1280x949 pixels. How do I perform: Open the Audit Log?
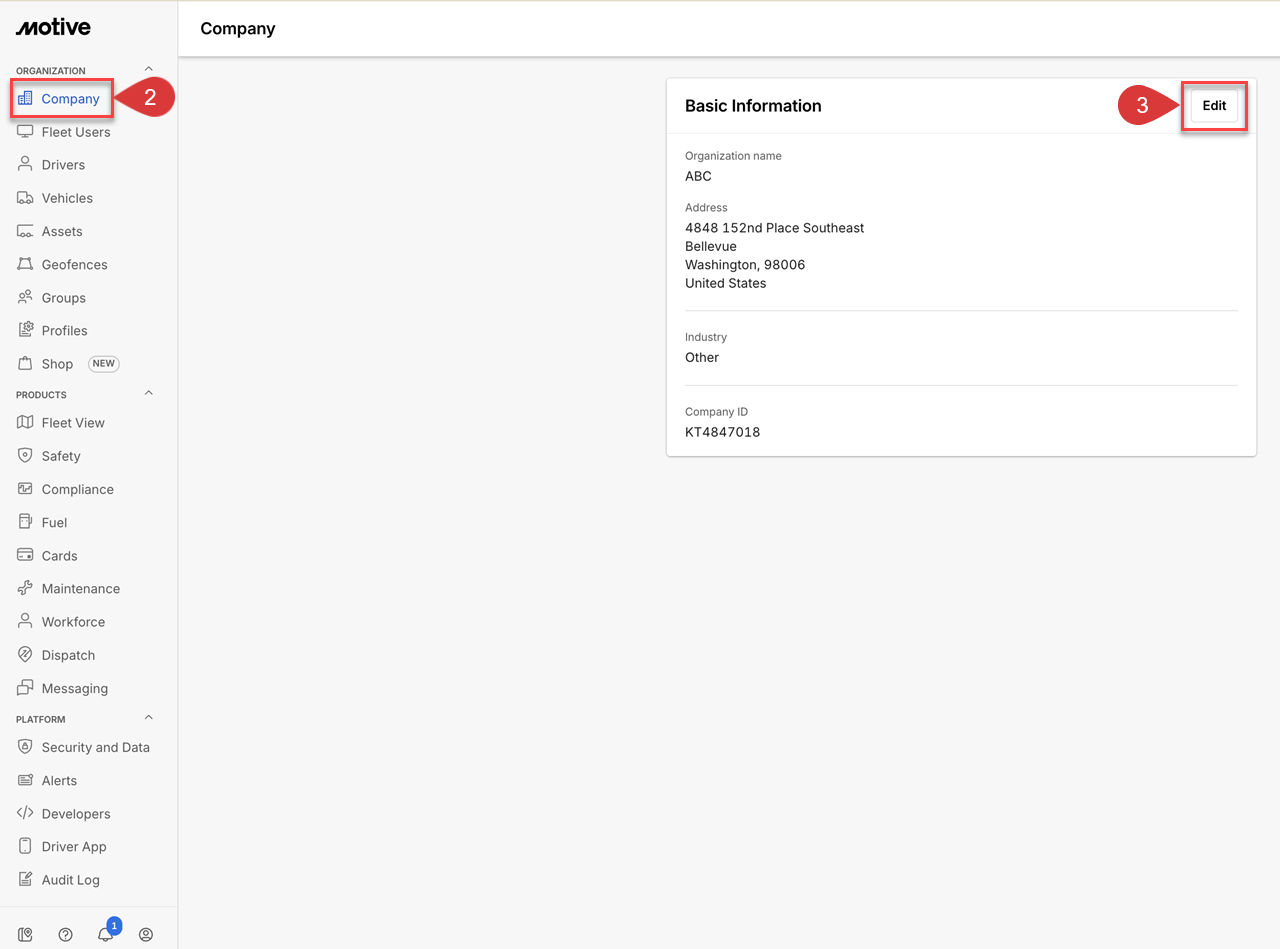(70, 879)
